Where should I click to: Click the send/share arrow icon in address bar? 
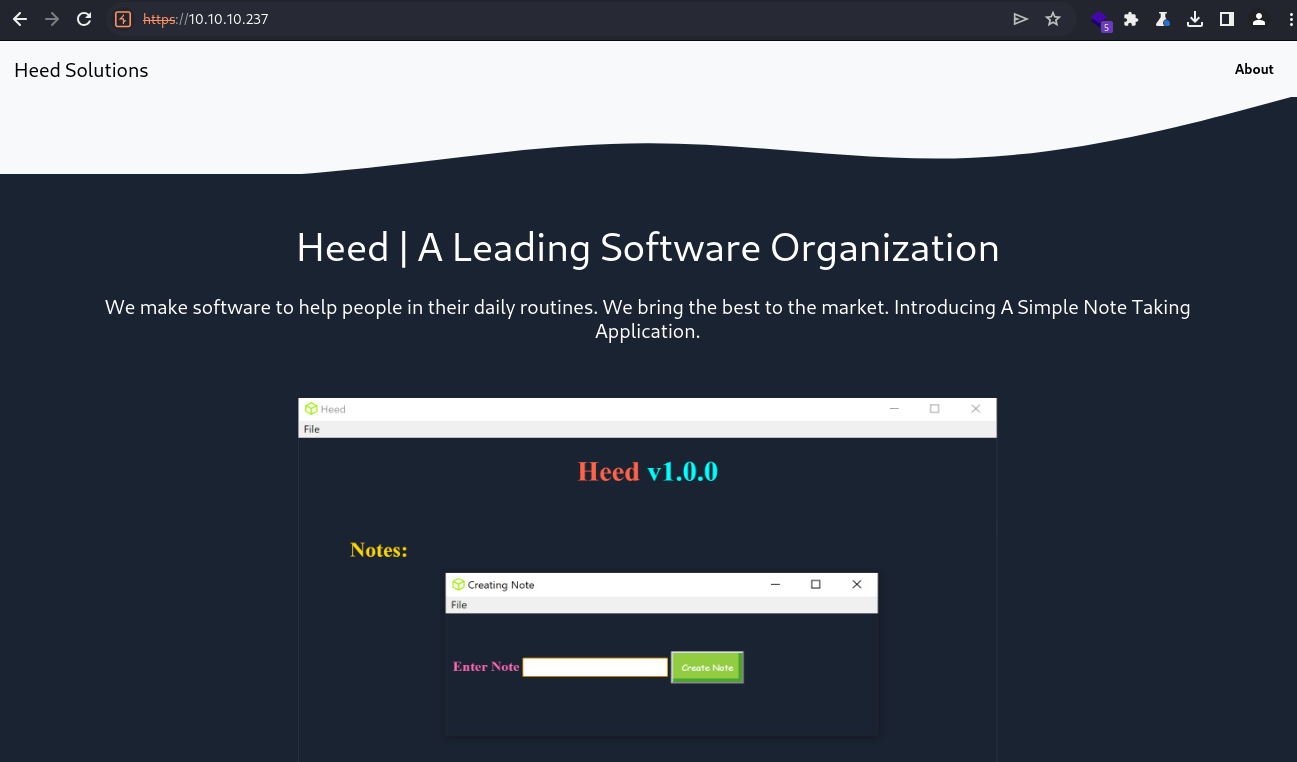(x=1020, y=19)
